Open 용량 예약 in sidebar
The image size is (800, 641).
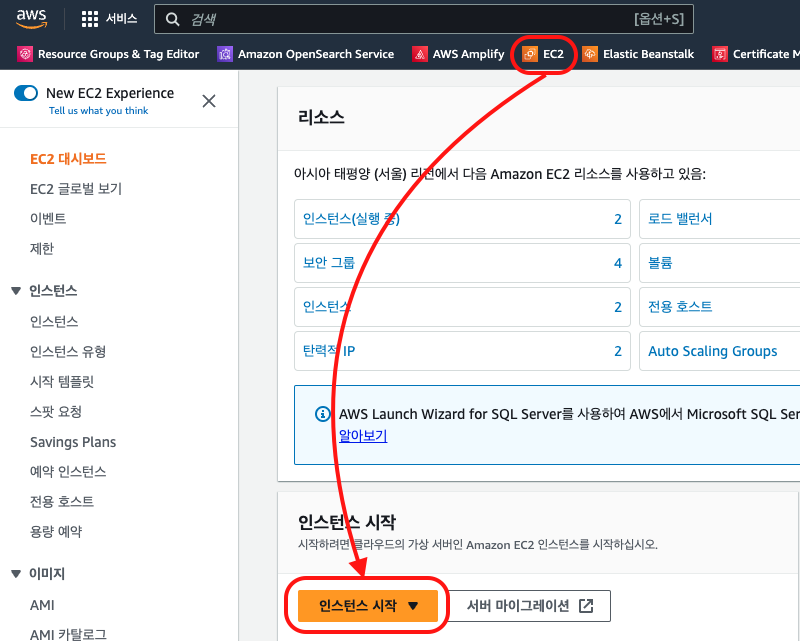coord(56,532)
